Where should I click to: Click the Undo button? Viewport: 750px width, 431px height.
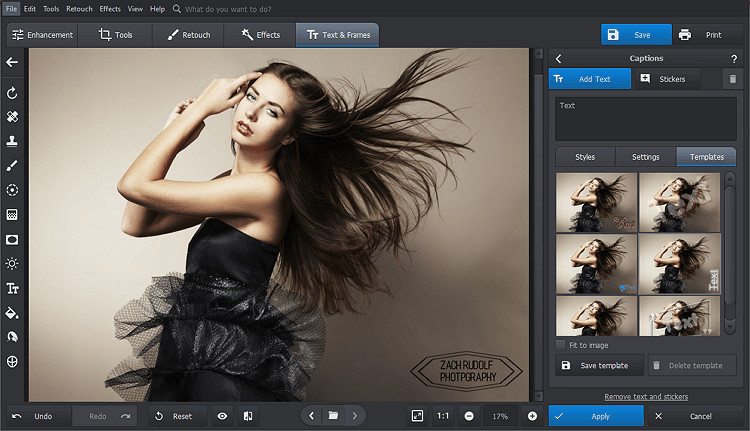38,416
